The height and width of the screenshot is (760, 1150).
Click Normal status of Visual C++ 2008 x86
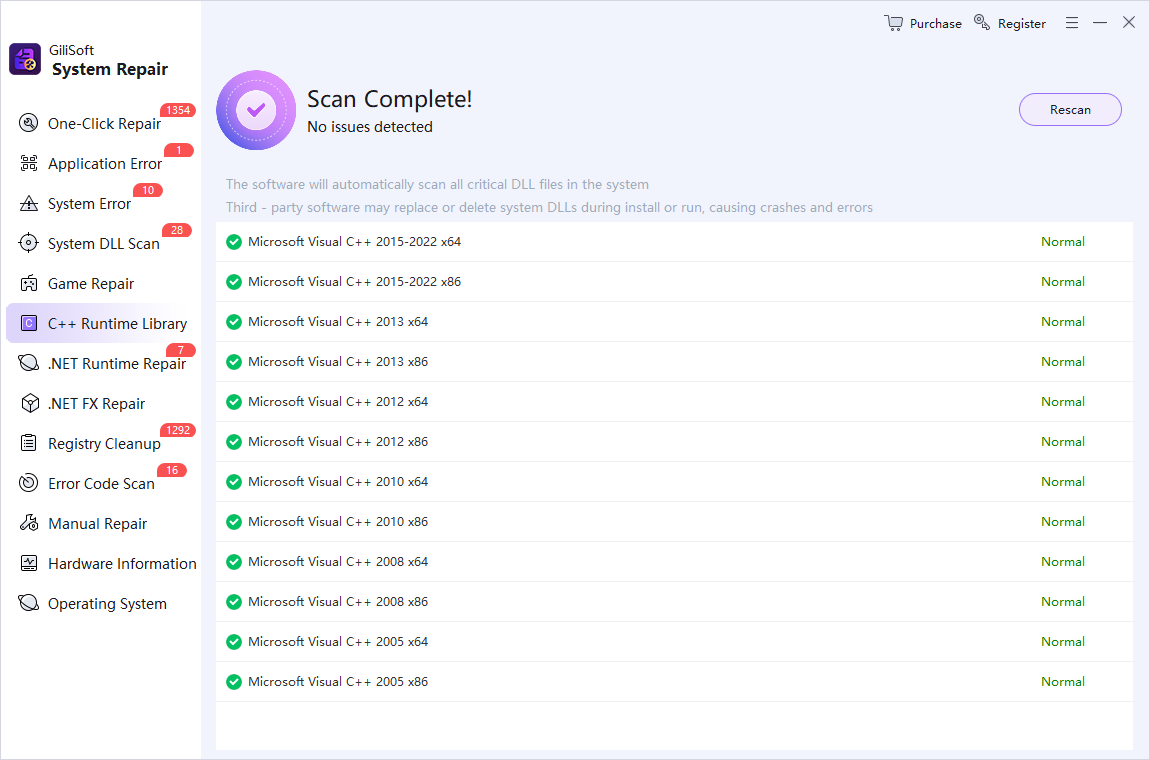(1063, 602)
